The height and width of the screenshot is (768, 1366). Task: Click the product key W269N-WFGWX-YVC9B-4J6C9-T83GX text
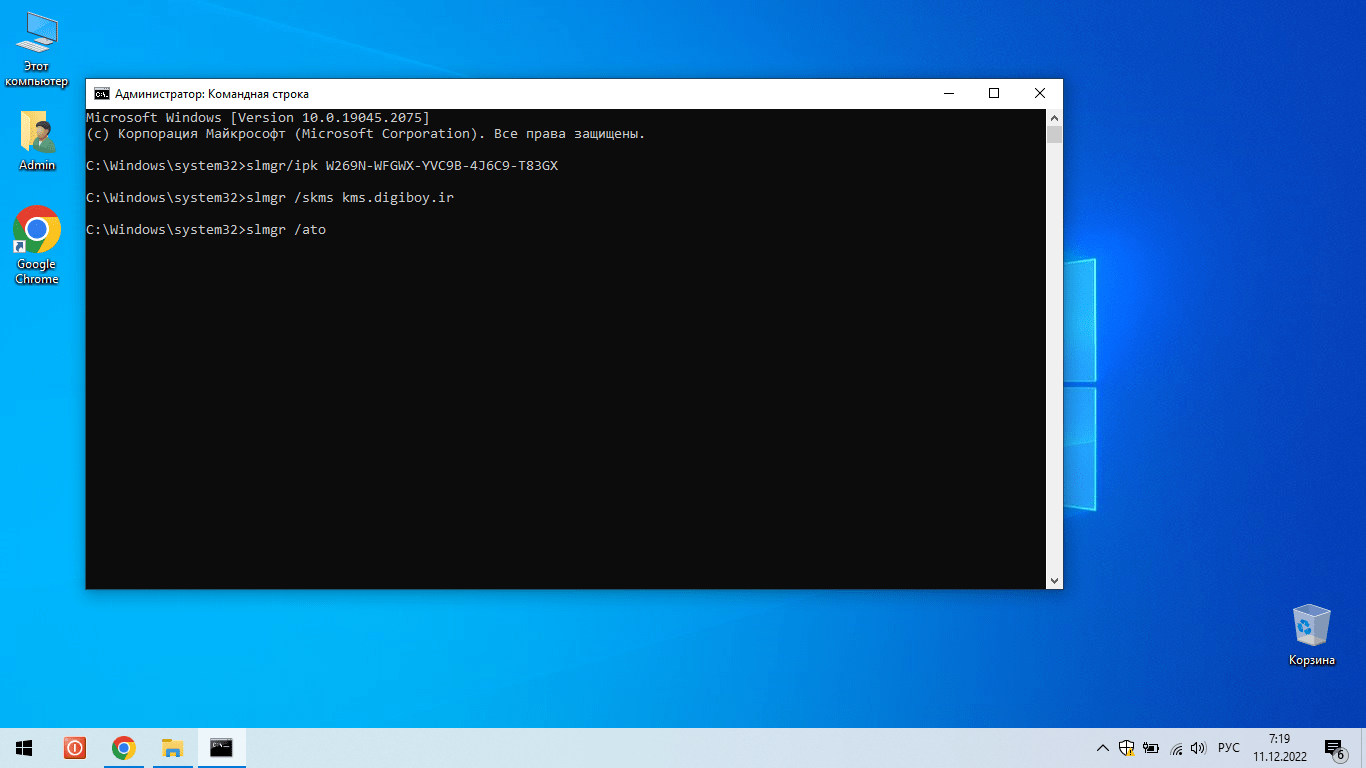coord(442,166)
